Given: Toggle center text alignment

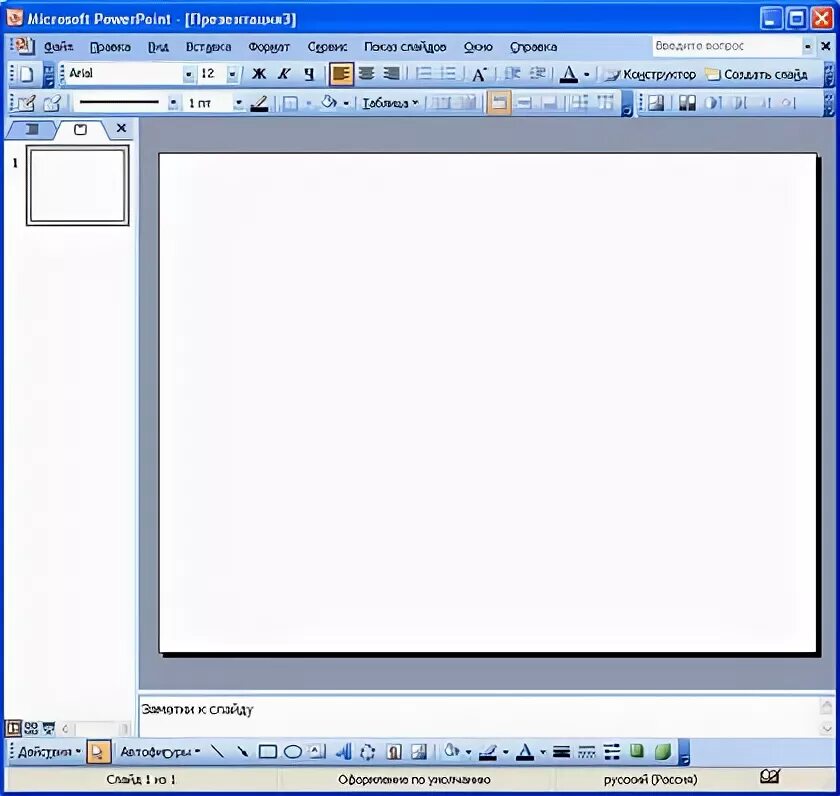Looking at the screenshot, I should (x=366, y=74).
